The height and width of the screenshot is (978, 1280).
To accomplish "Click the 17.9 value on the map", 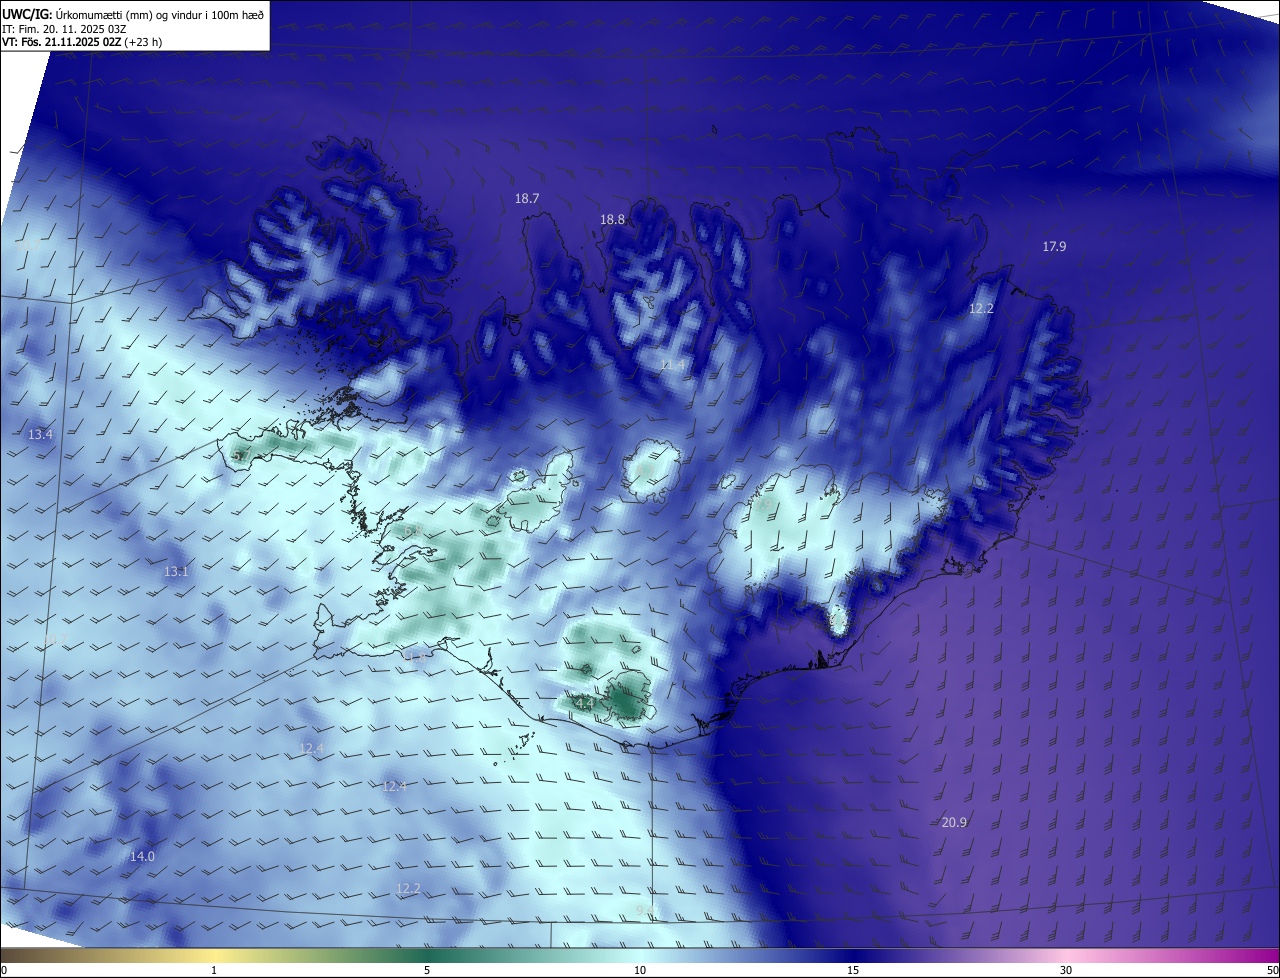I will point(1054,246).
